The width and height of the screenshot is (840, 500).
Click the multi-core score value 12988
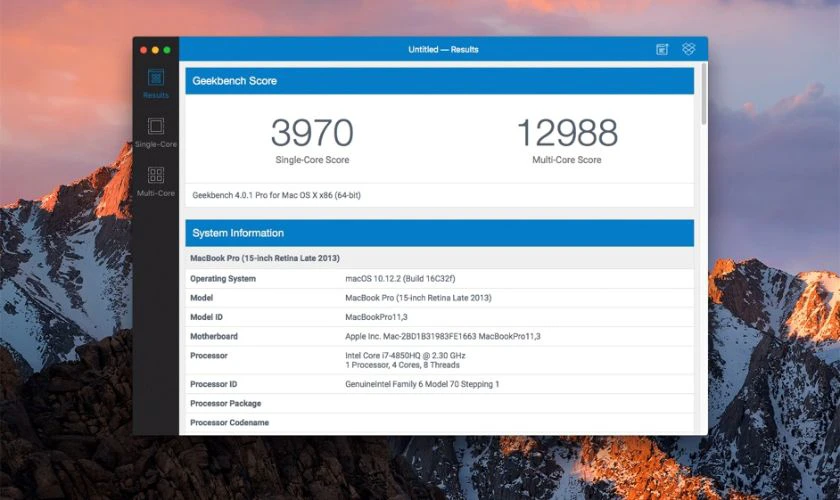pos(567,132)
